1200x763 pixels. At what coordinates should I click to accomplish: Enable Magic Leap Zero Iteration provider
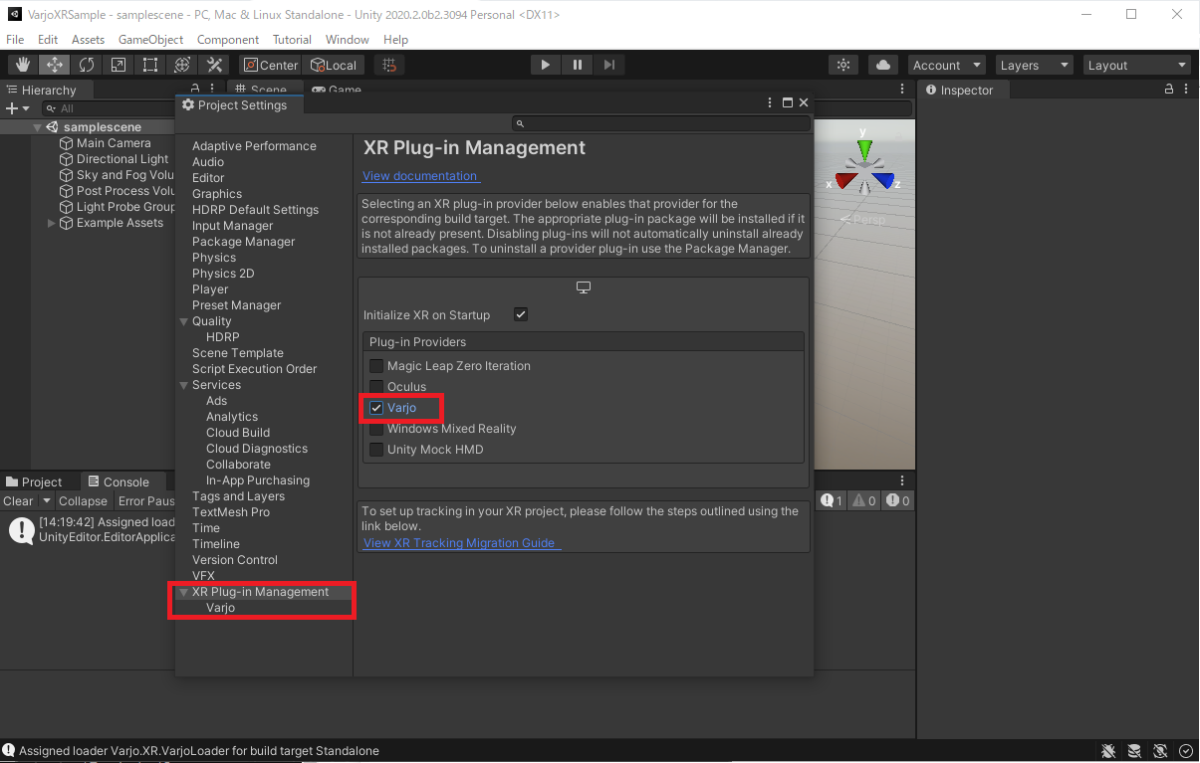376,366
